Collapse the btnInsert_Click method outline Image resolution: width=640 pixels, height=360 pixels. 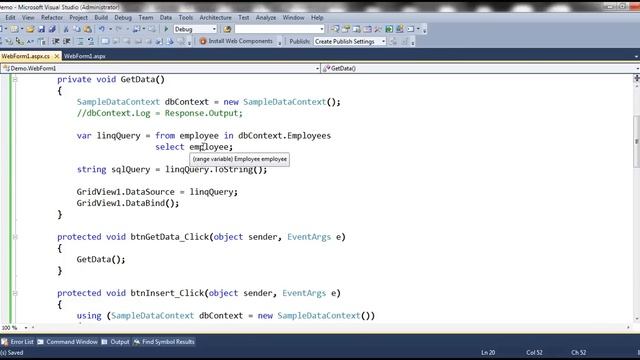click(15, 293)
